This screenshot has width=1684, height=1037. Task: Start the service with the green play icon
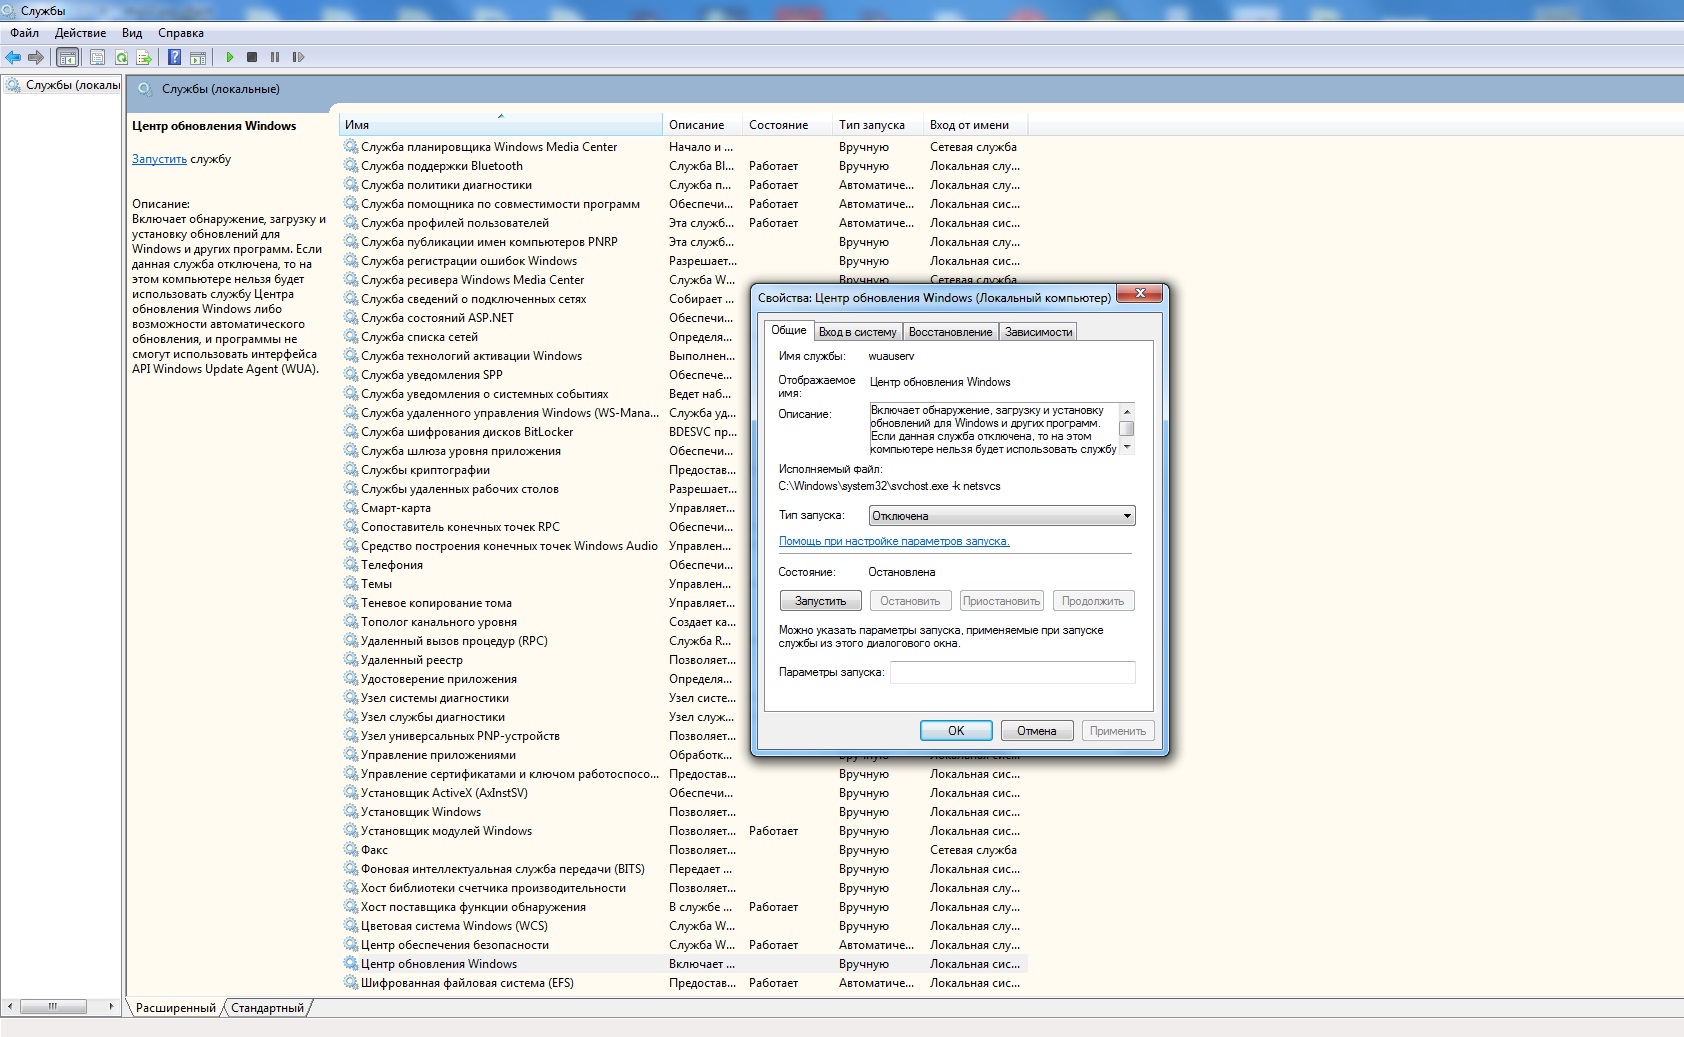click(229, 57)
